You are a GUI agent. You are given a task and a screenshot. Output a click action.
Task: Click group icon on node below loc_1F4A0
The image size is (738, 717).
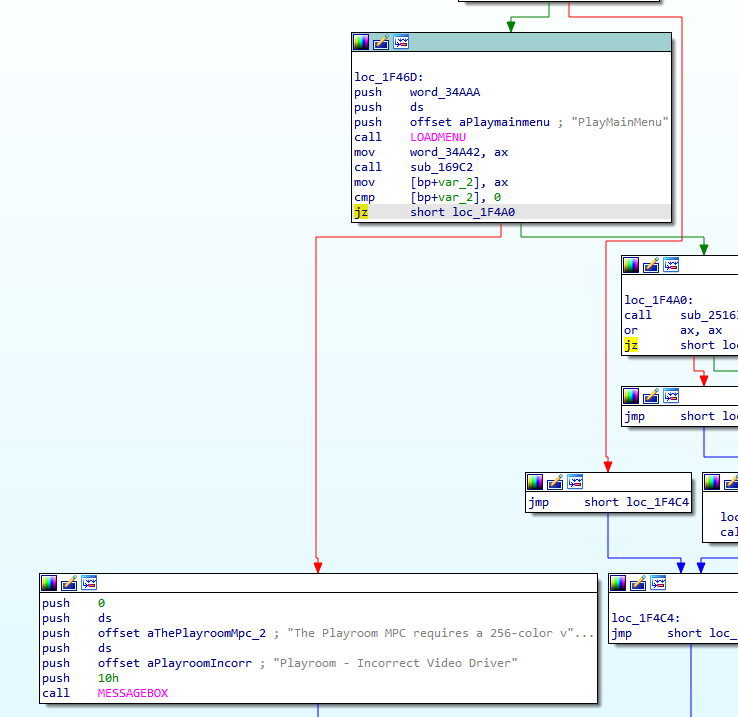tap(672, 396)
